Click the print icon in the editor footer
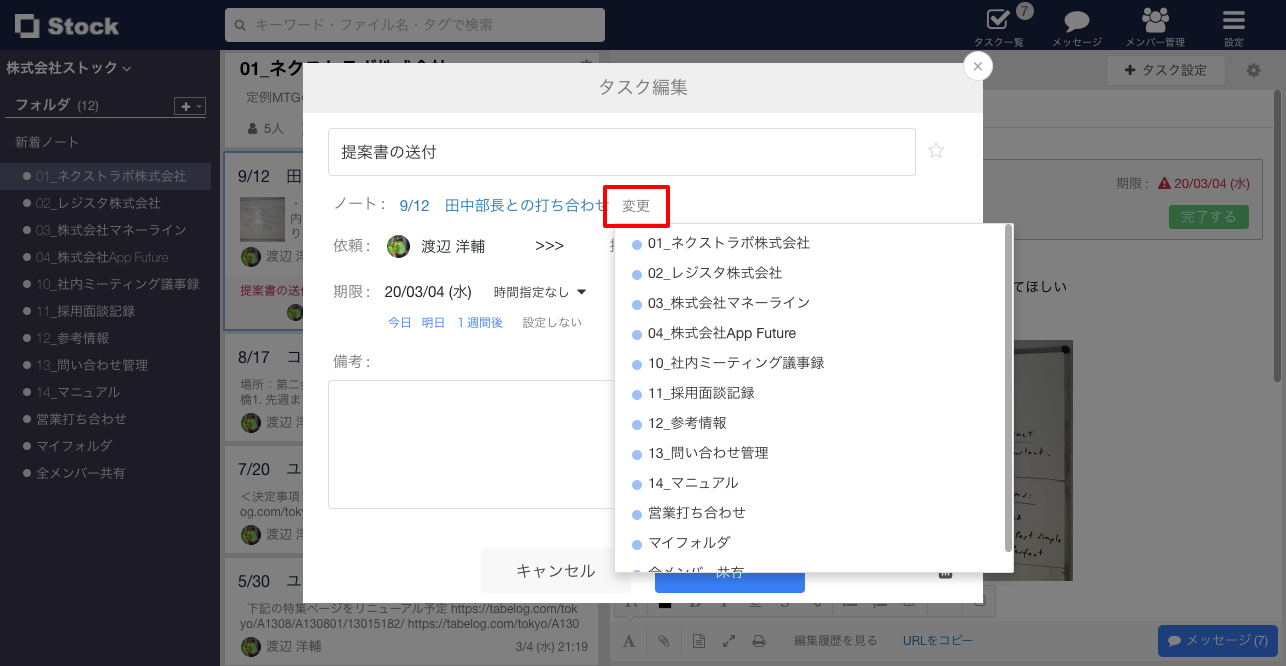Image resolution: width=1286 pixels, height=666 pixels. coord(757,641)
